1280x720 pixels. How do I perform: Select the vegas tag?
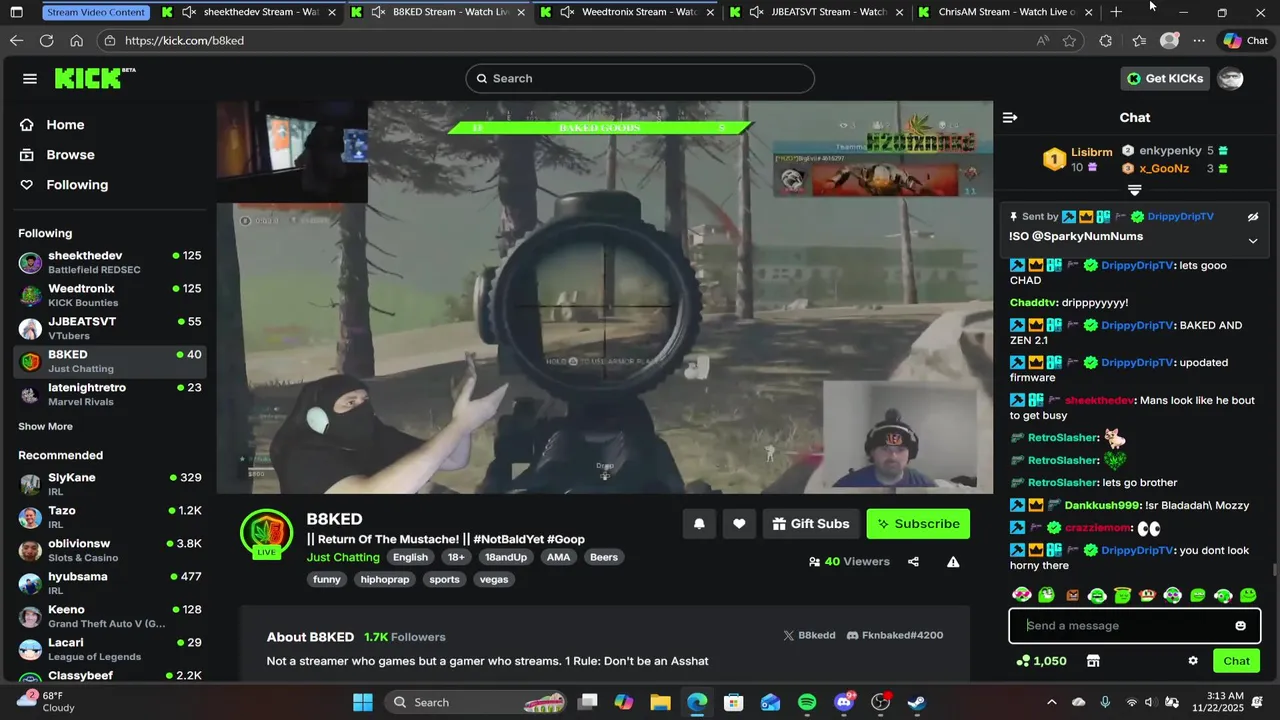coord(494,579)
